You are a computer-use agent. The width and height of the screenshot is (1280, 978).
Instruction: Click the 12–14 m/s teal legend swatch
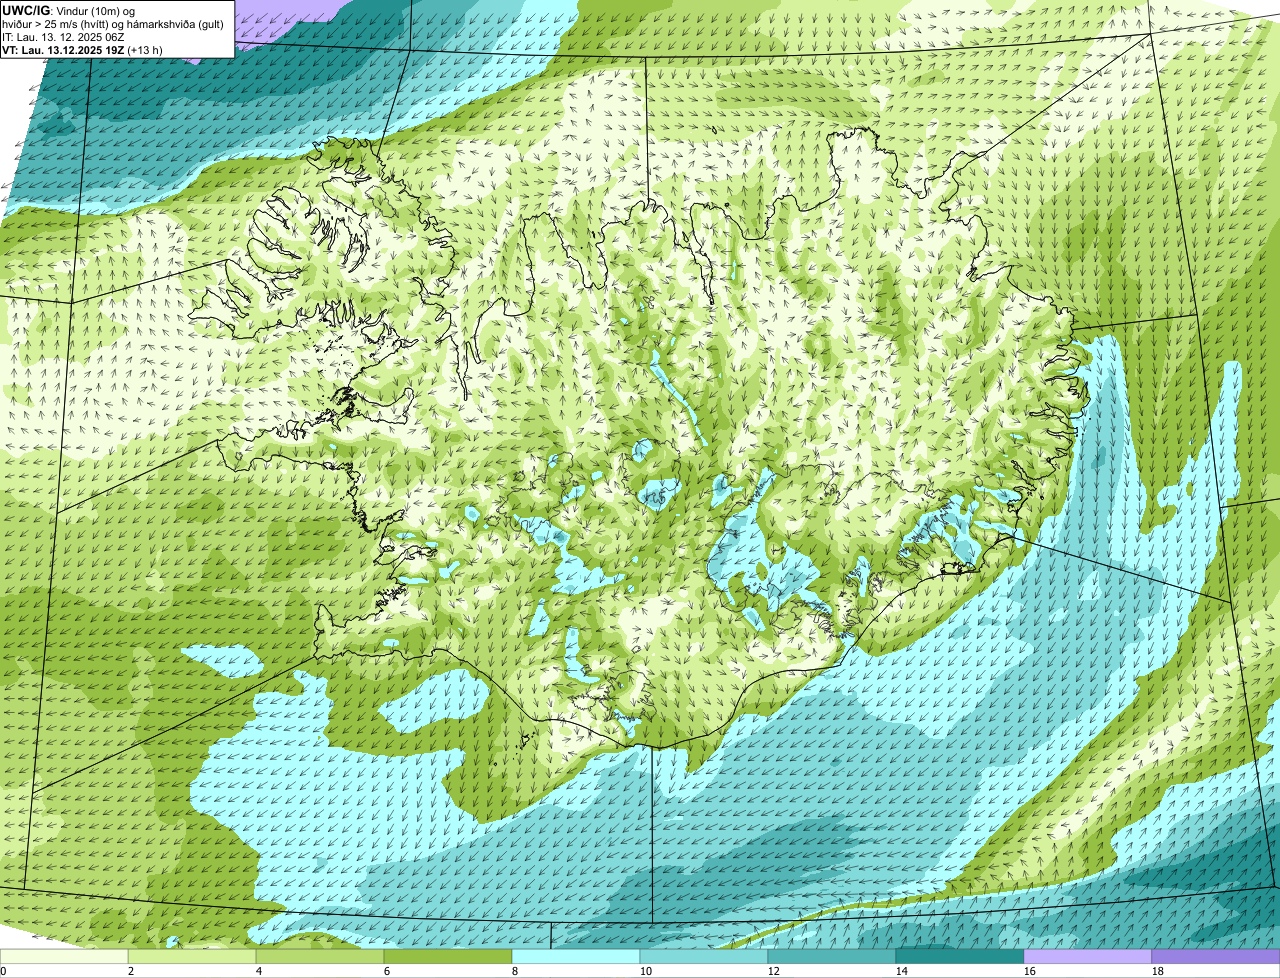click(832, 956)
